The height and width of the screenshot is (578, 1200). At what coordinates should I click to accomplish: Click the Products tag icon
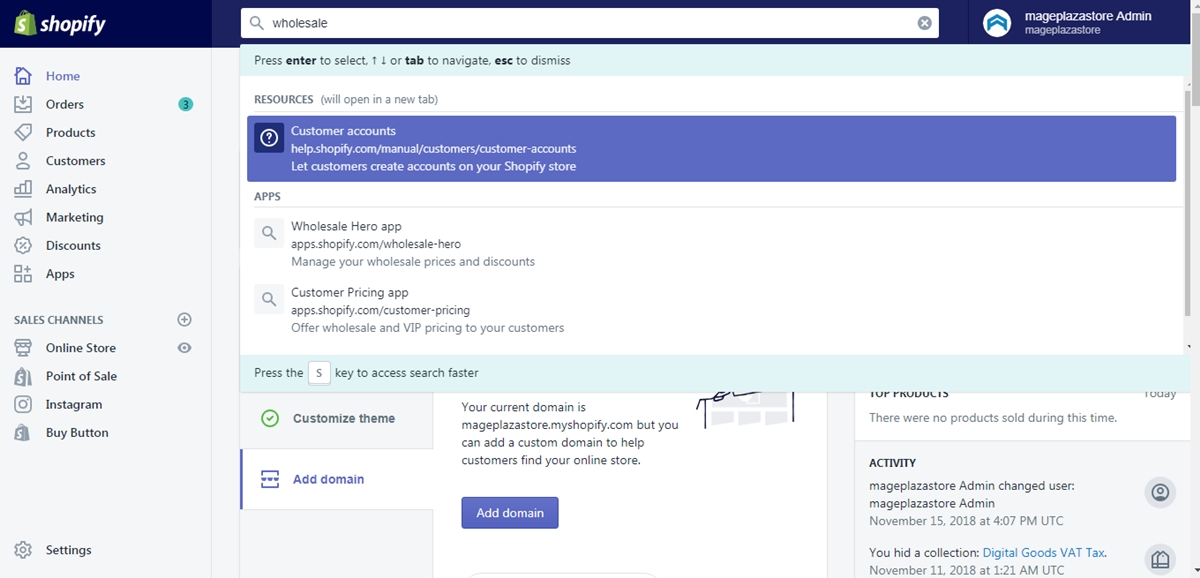(23, 132)
